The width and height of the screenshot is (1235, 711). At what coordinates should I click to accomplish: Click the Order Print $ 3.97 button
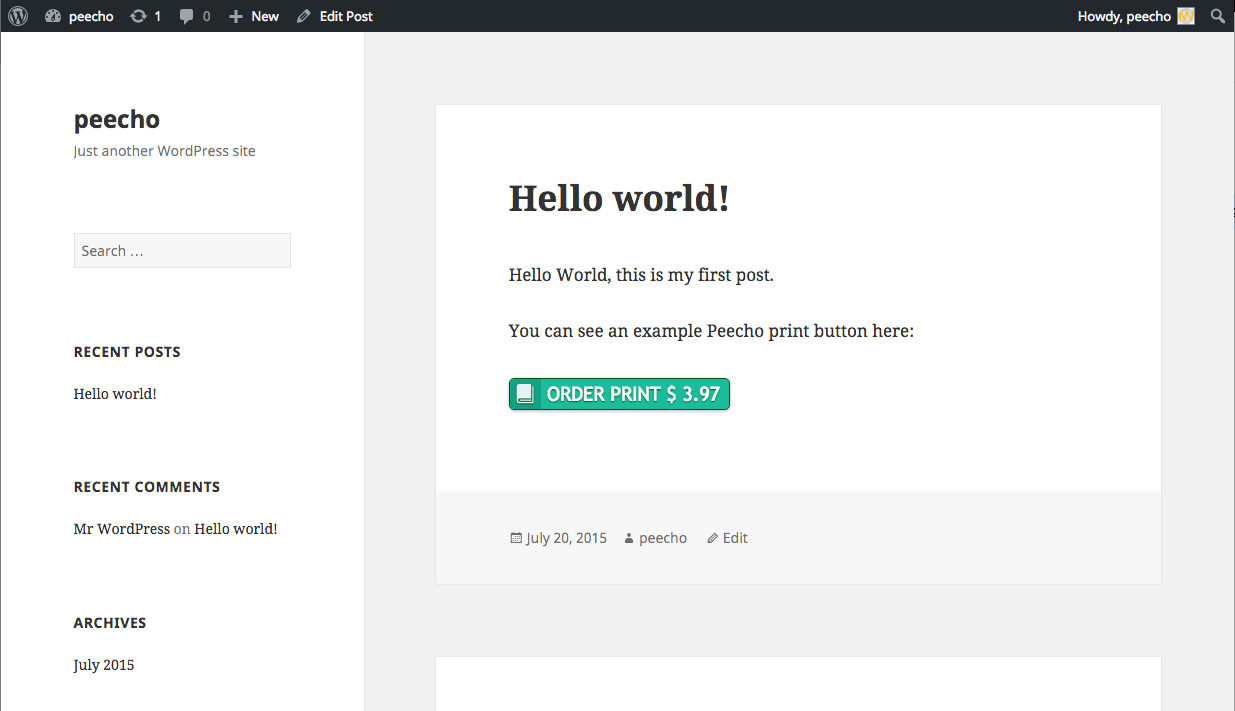click(x=619, y=394)
